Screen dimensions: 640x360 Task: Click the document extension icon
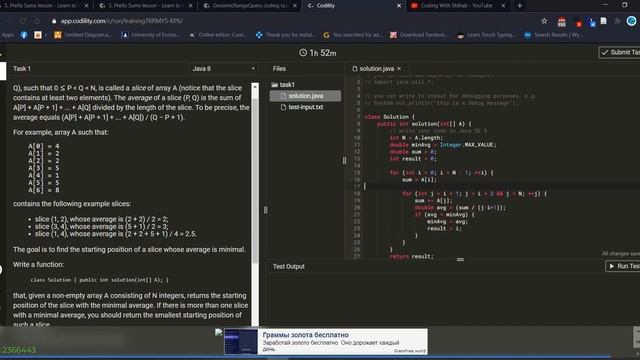point(603,21)
